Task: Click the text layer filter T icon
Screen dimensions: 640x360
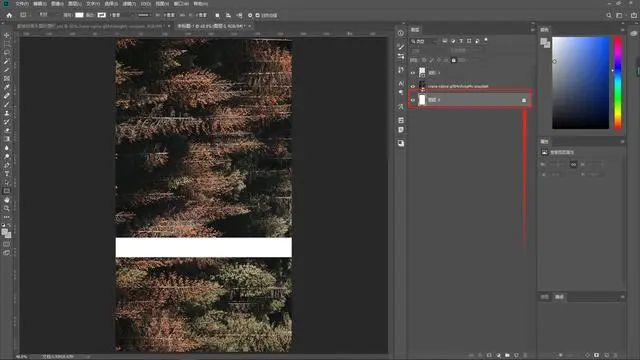Action: [461, 41]
